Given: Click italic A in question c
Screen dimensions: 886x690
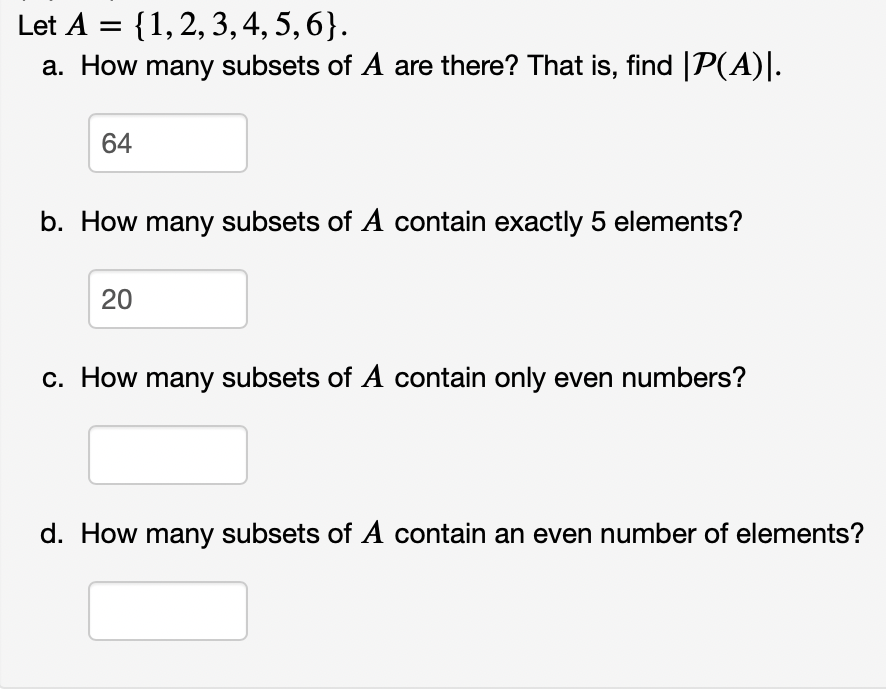Looking at the screenshot, I should [373, 377].
